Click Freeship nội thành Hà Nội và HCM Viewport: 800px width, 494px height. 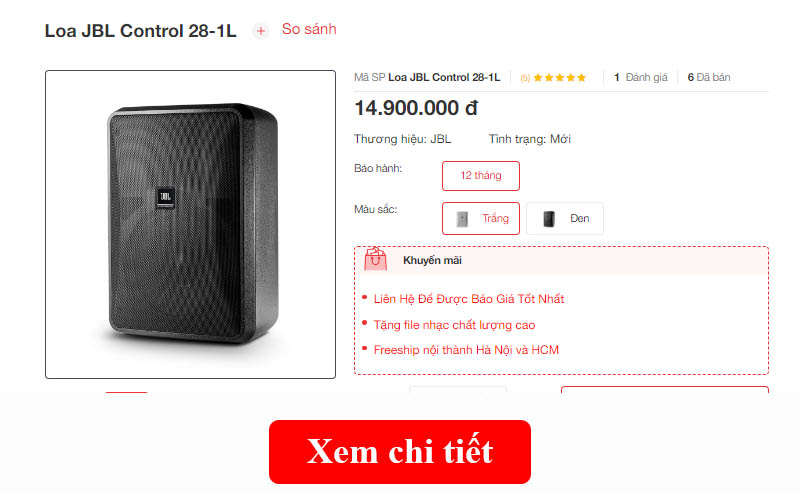click(466, 350)
